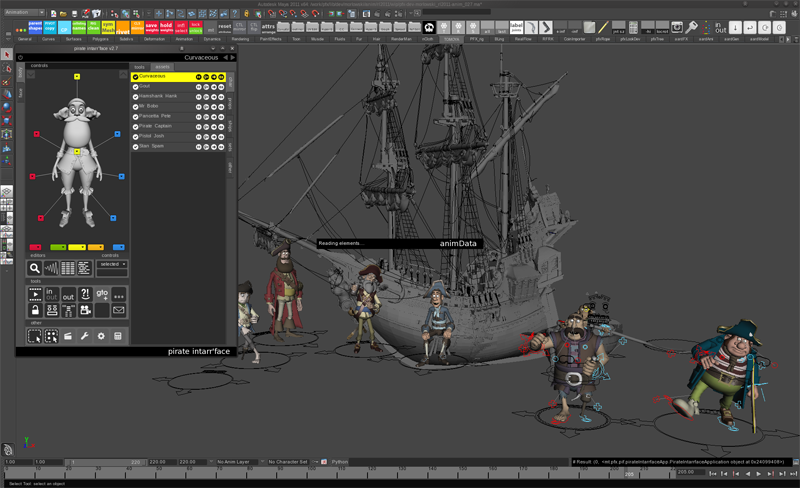
Task: Toggle the checkmark for Gout character
Action: tap(136, 87)
